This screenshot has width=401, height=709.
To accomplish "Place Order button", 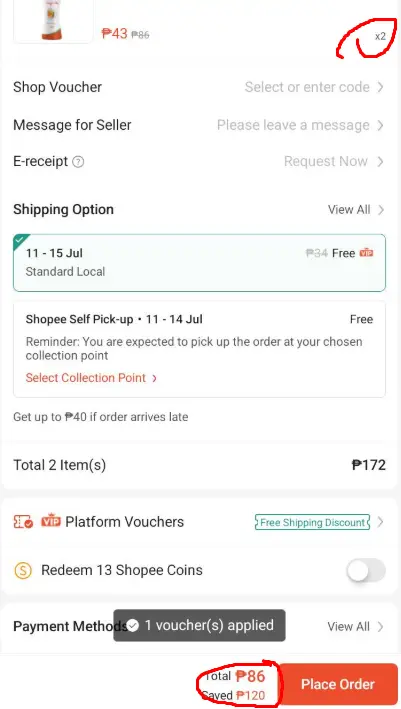I will [x=338, y=684].
